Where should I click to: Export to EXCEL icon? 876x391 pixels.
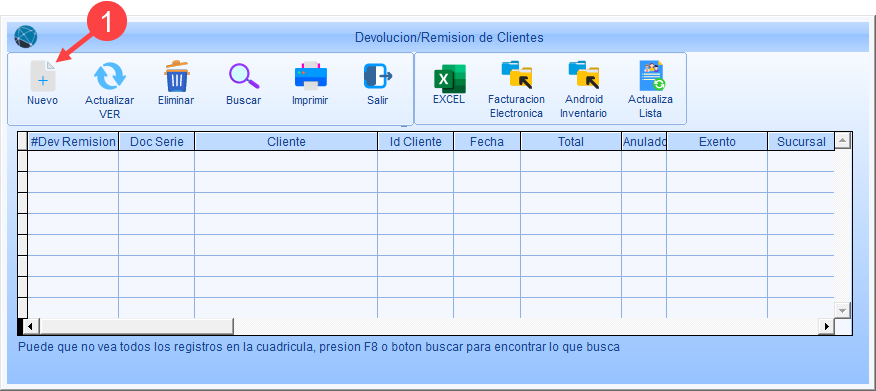450,78
